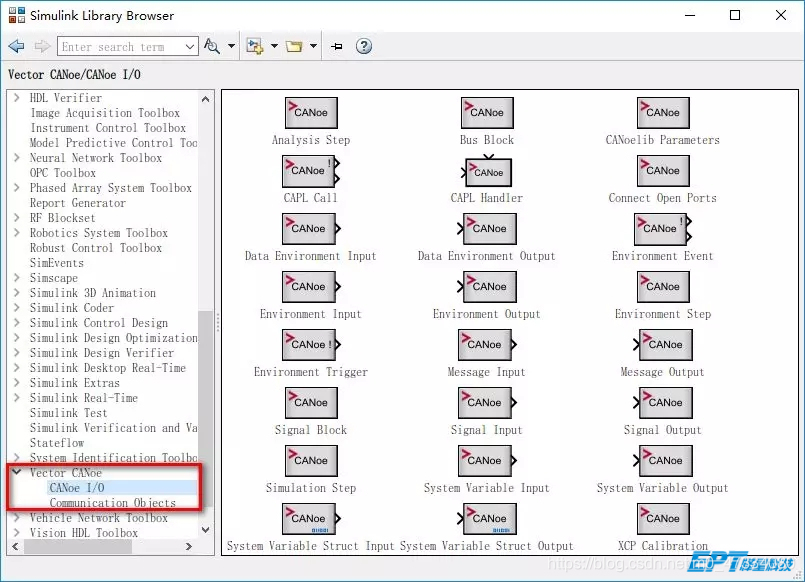Screen dimensions: 805x582
Task: Click the tree horizontal scrollbar thumb
Action: click(x=78, y=547)
